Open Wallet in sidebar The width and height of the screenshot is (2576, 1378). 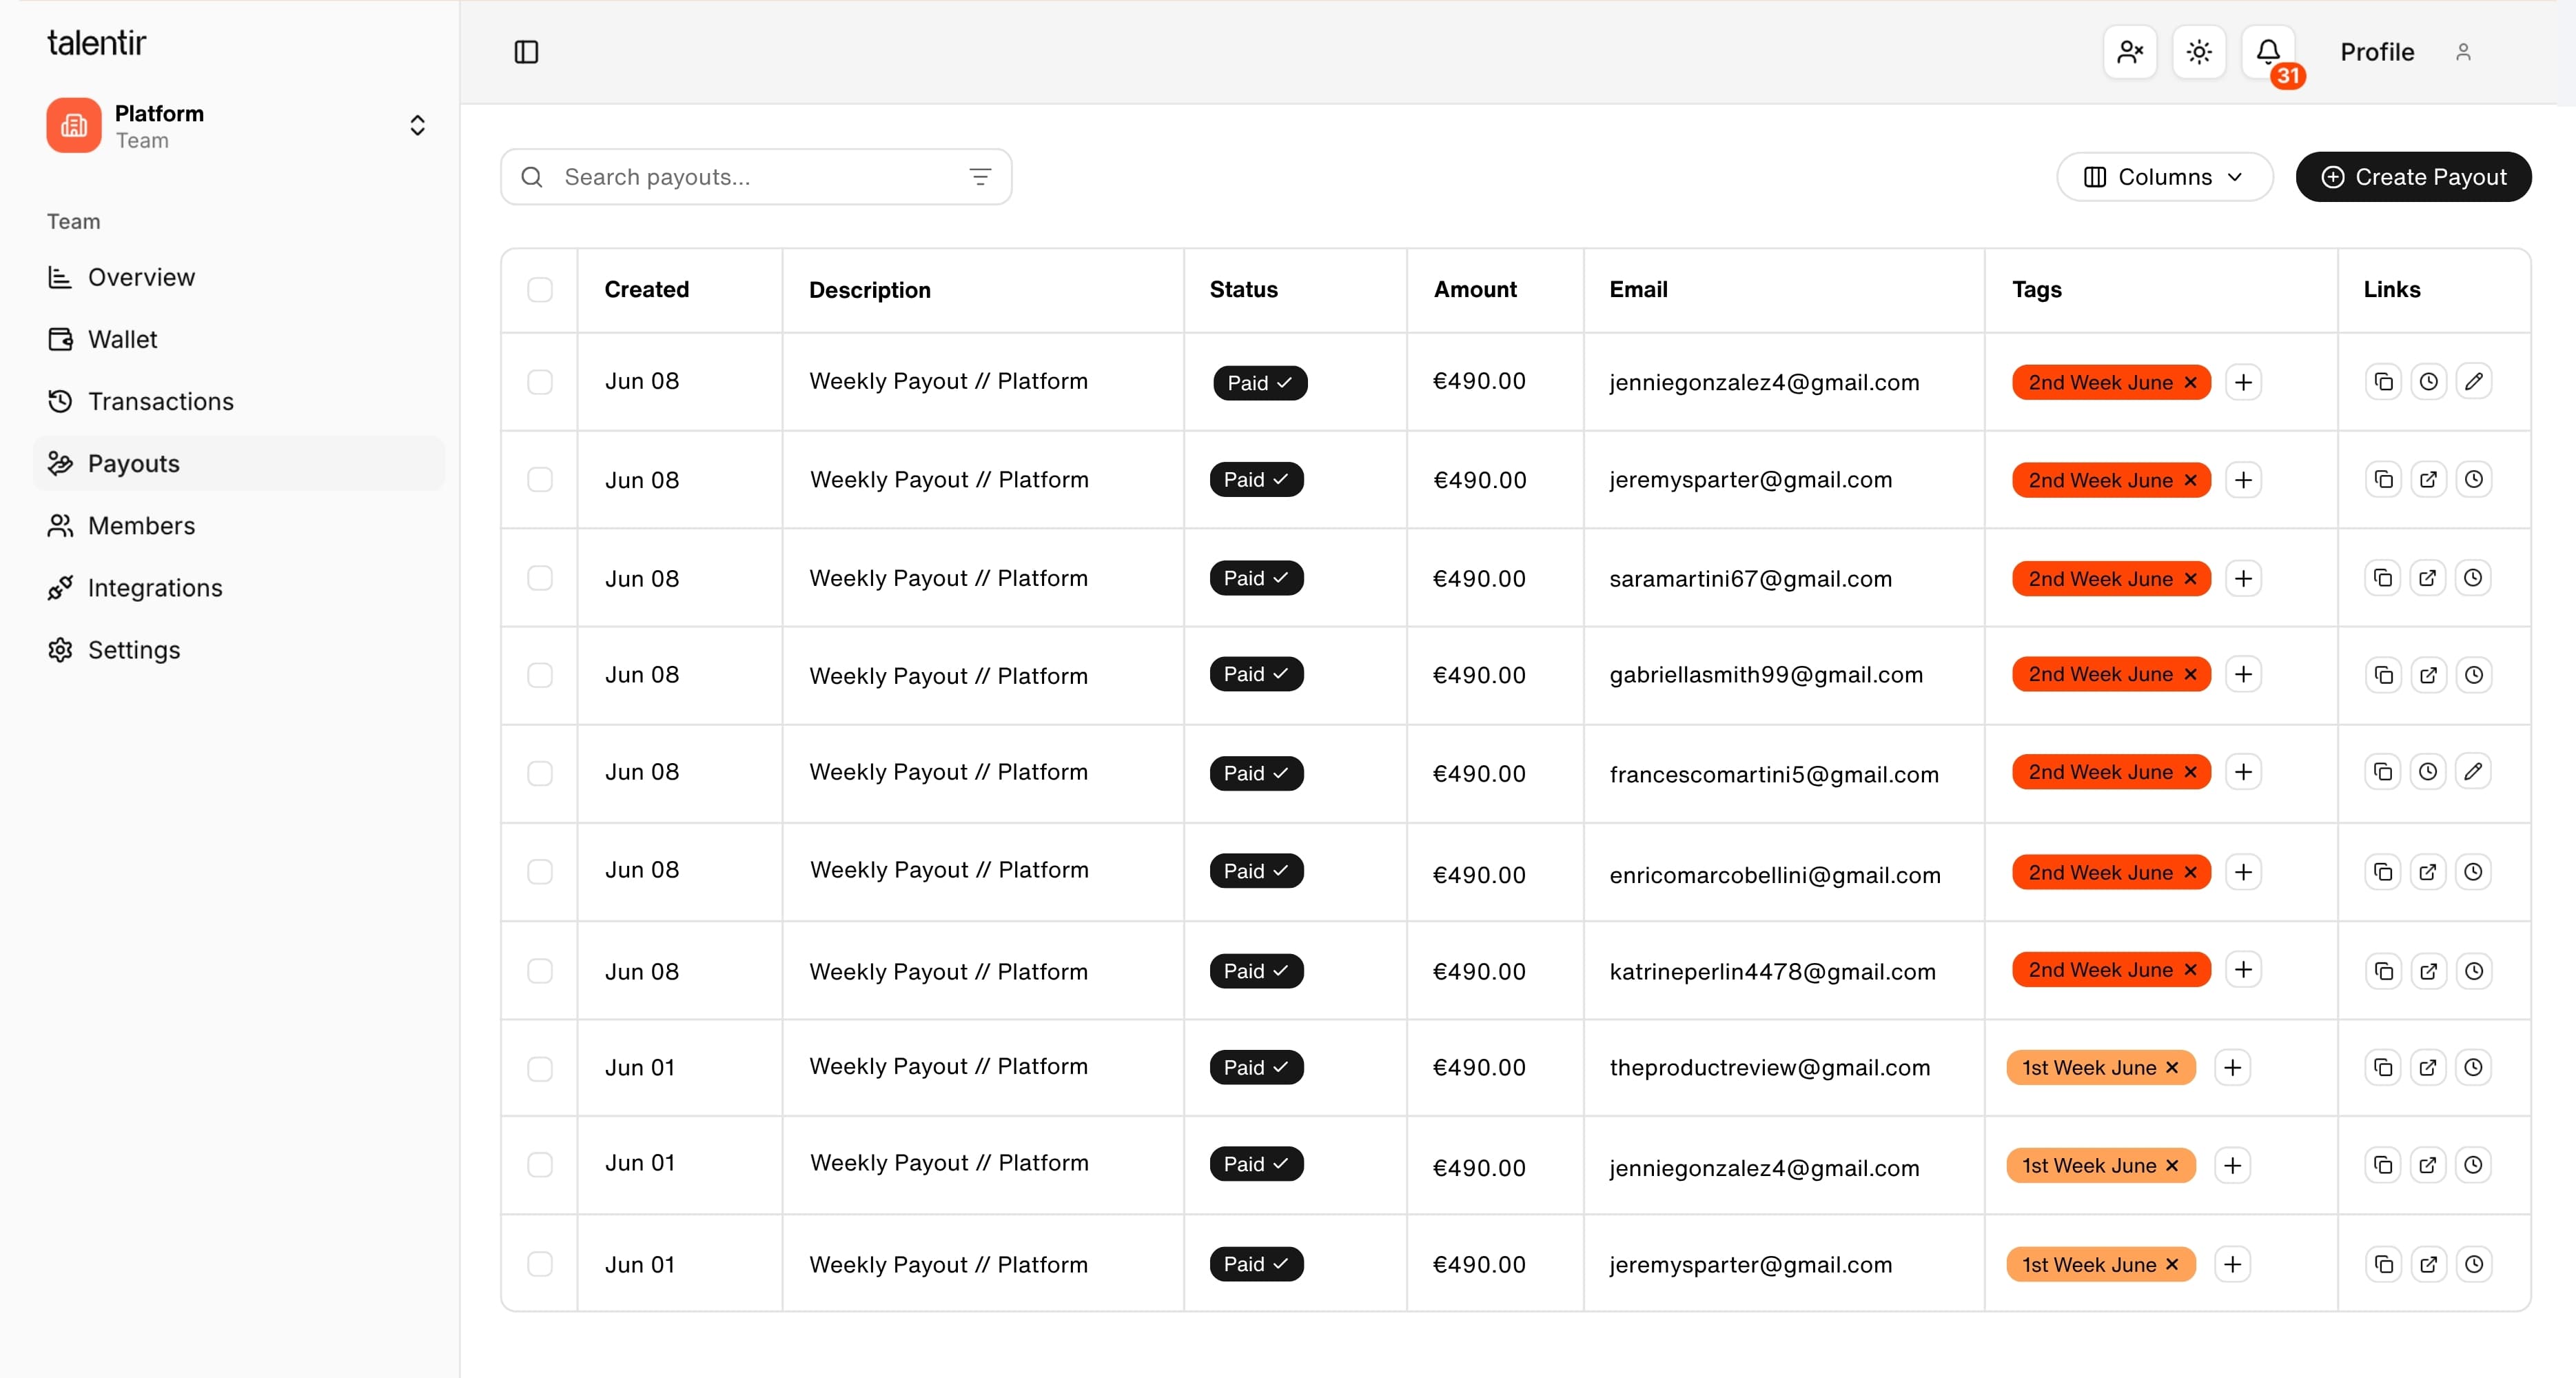pos(239,339)
